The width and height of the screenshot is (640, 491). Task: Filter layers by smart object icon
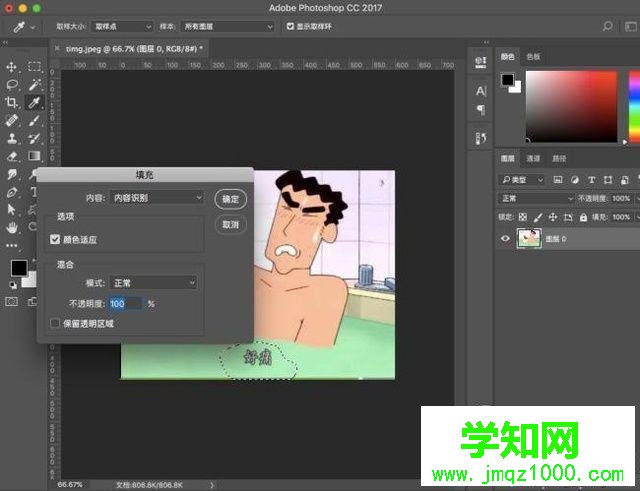pyautogui.click(x=624, y=180)
